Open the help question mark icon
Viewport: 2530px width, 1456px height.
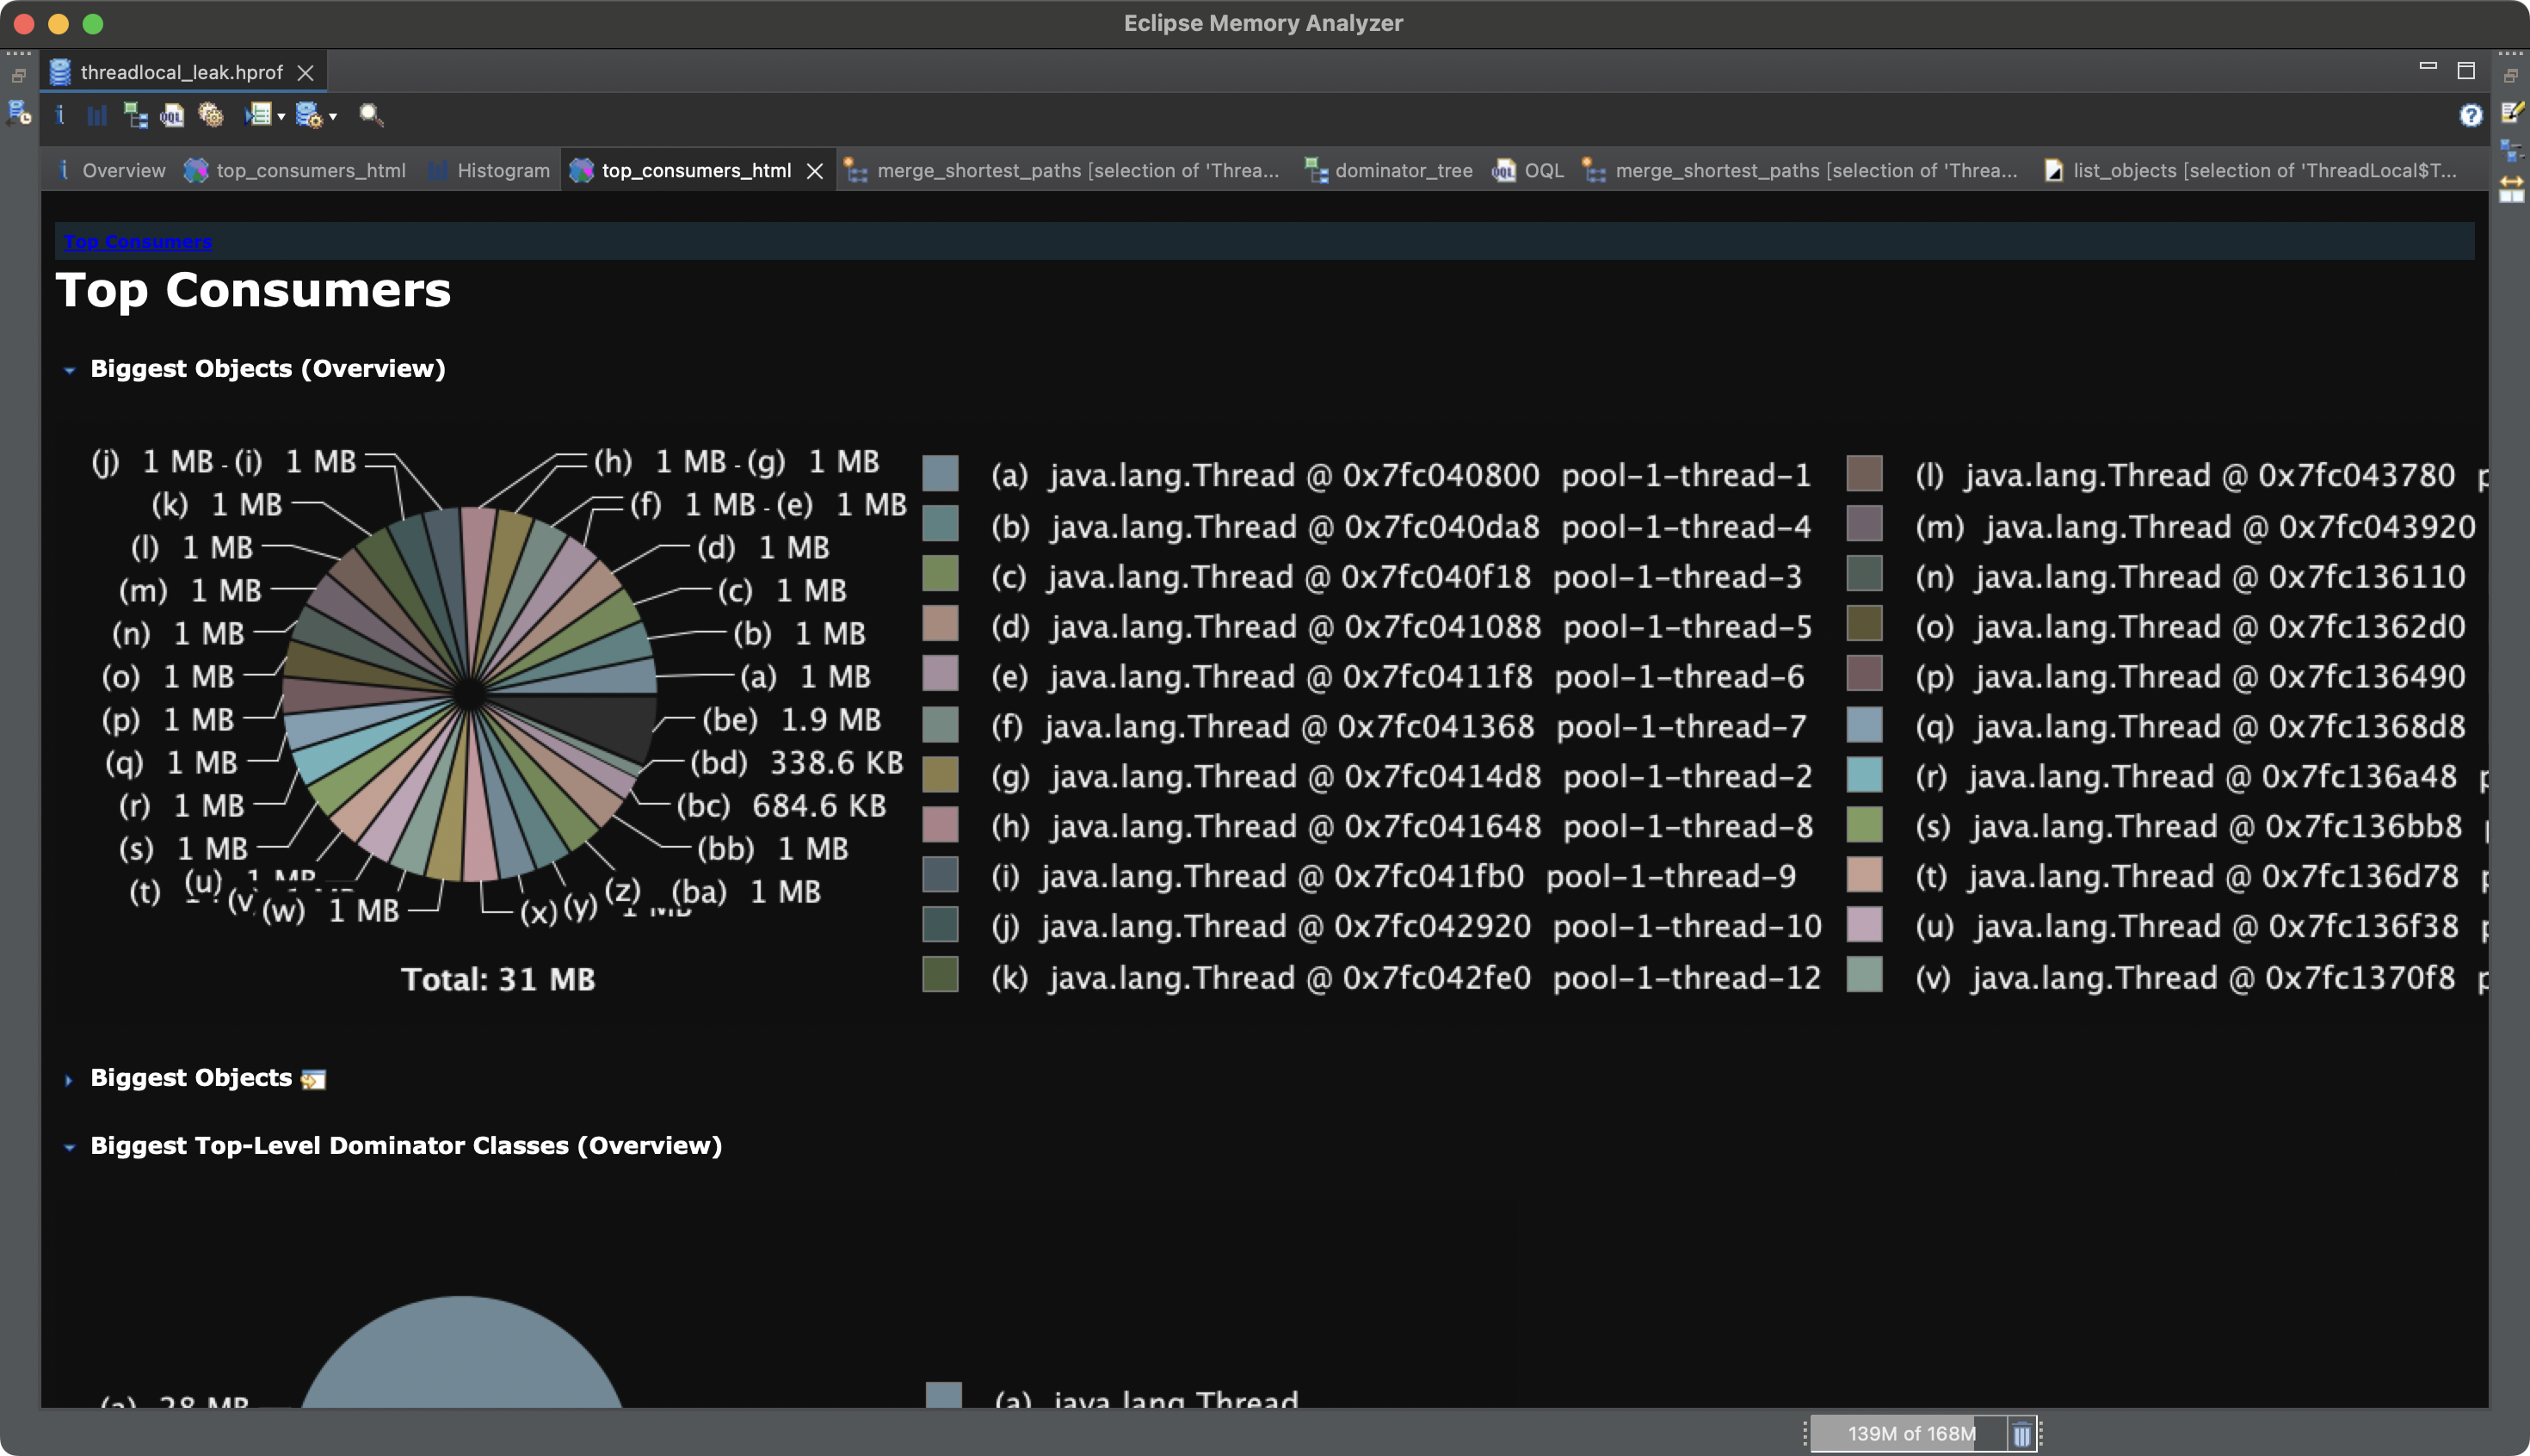tap(2470, 115)
